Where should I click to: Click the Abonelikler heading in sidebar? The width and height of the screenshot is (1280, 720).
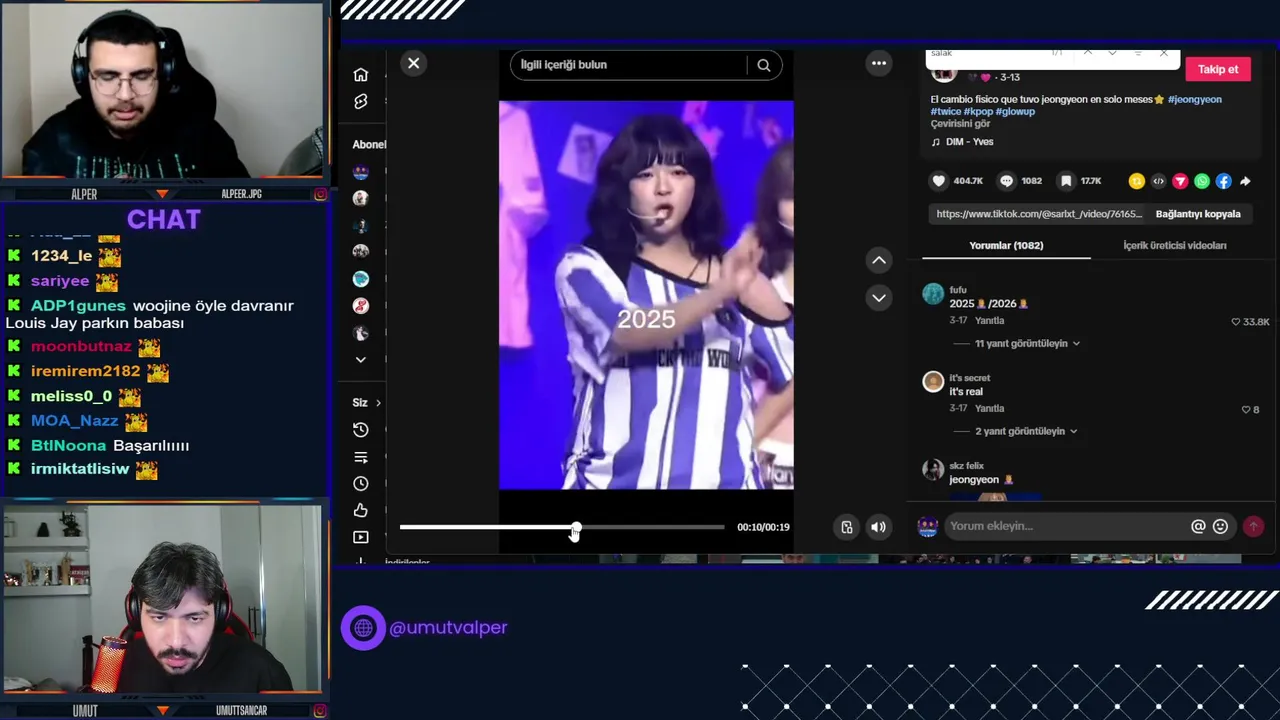click(369, 145)
